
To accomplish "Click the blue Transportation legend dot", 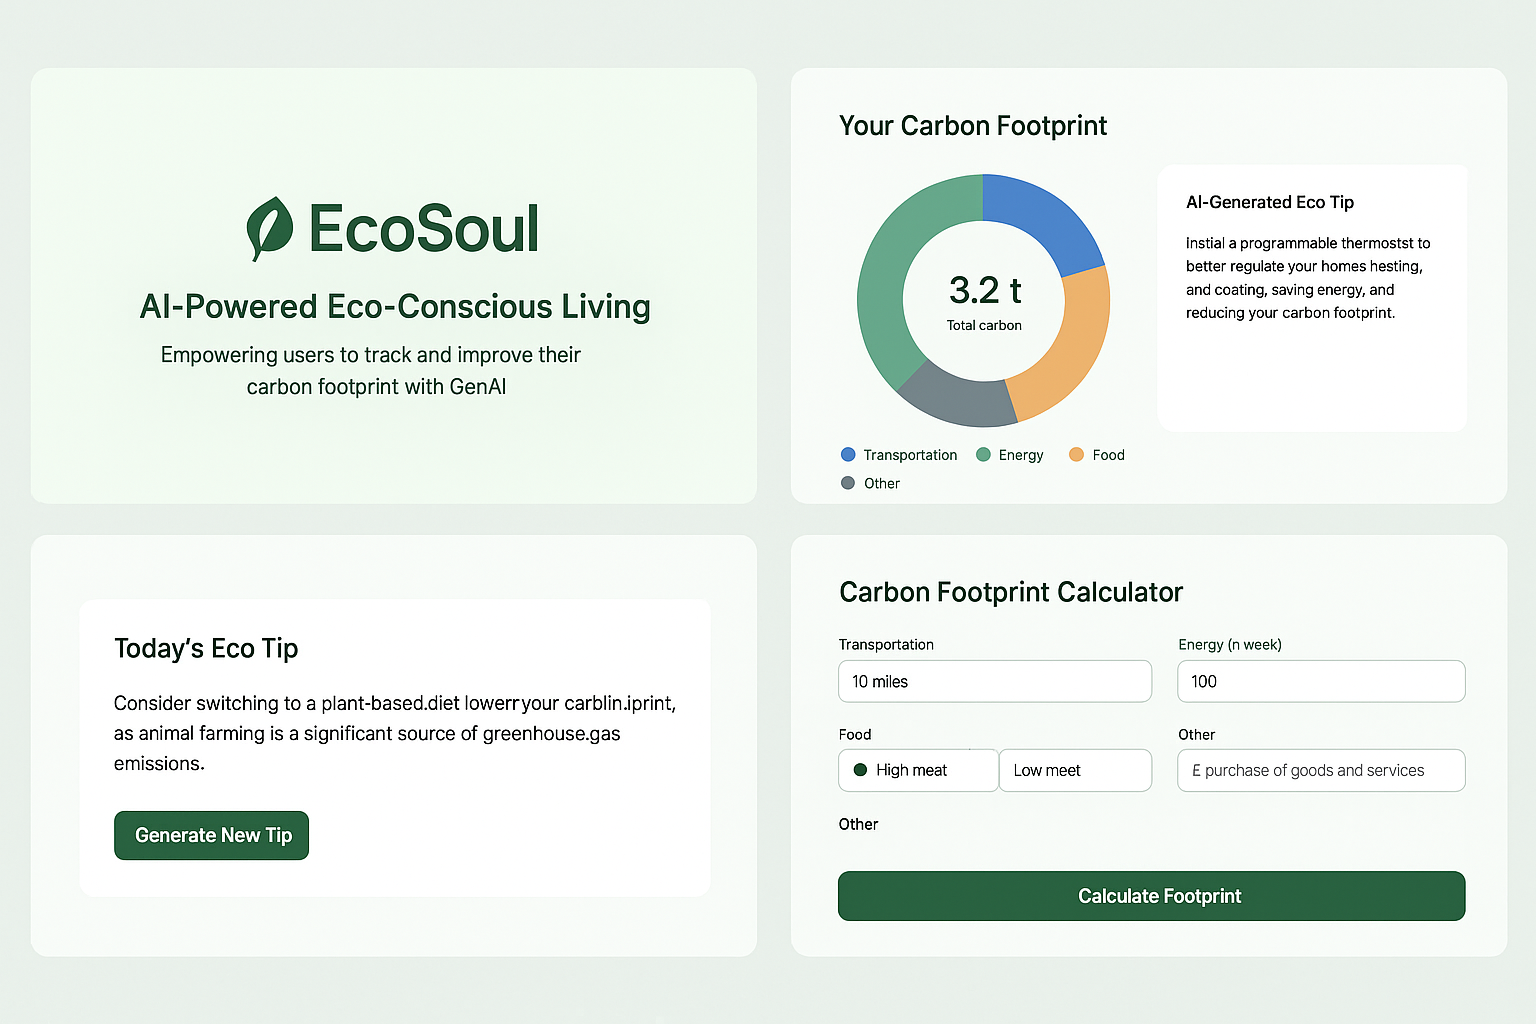I will point(847,454).
